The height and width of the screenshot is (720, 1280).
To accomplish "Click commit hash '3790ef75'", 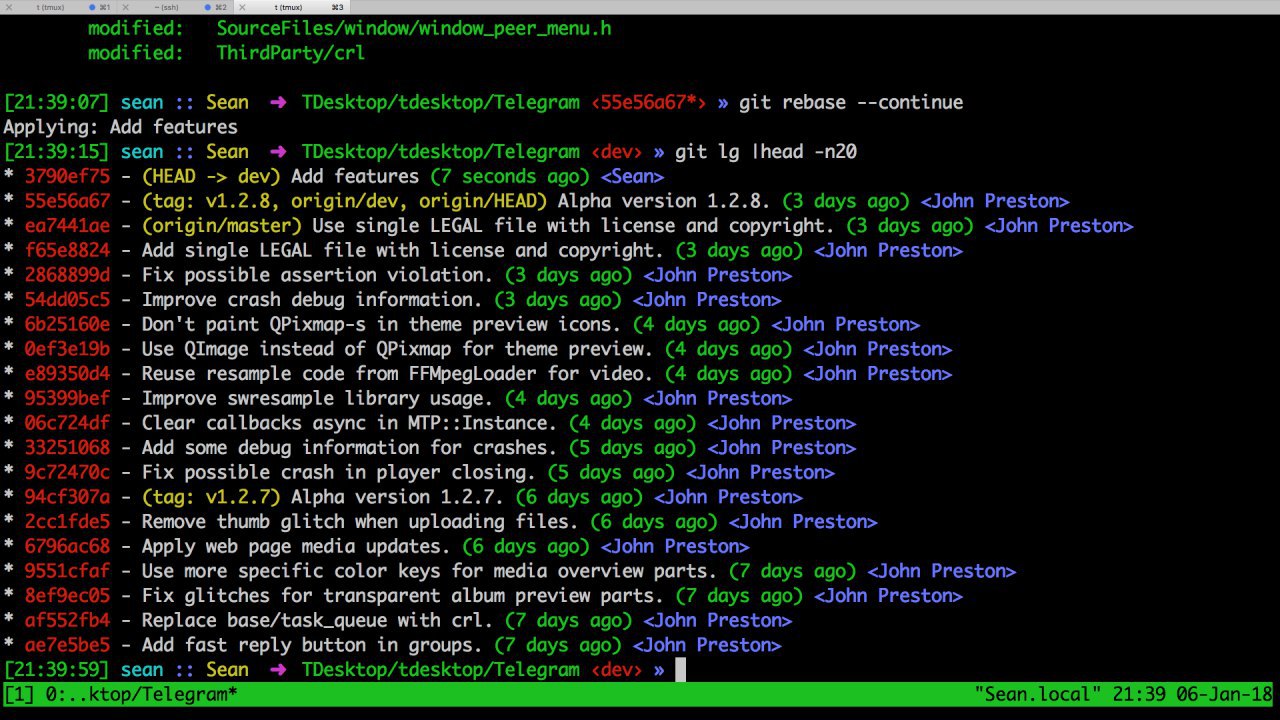I will click(x=67, y=176).
